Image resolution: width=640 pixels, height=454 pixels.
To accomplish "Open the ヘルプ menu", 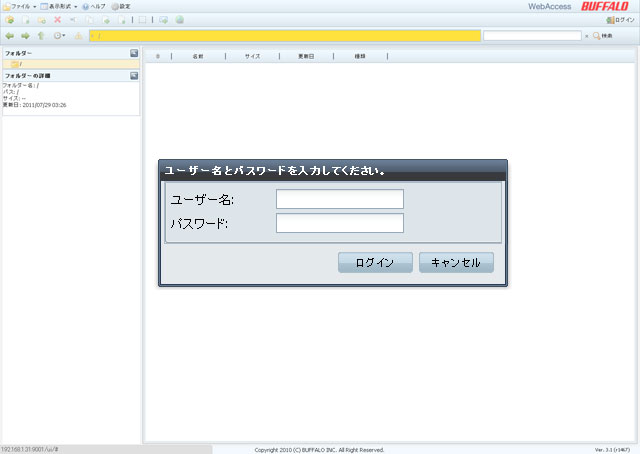I will [94, 6].
